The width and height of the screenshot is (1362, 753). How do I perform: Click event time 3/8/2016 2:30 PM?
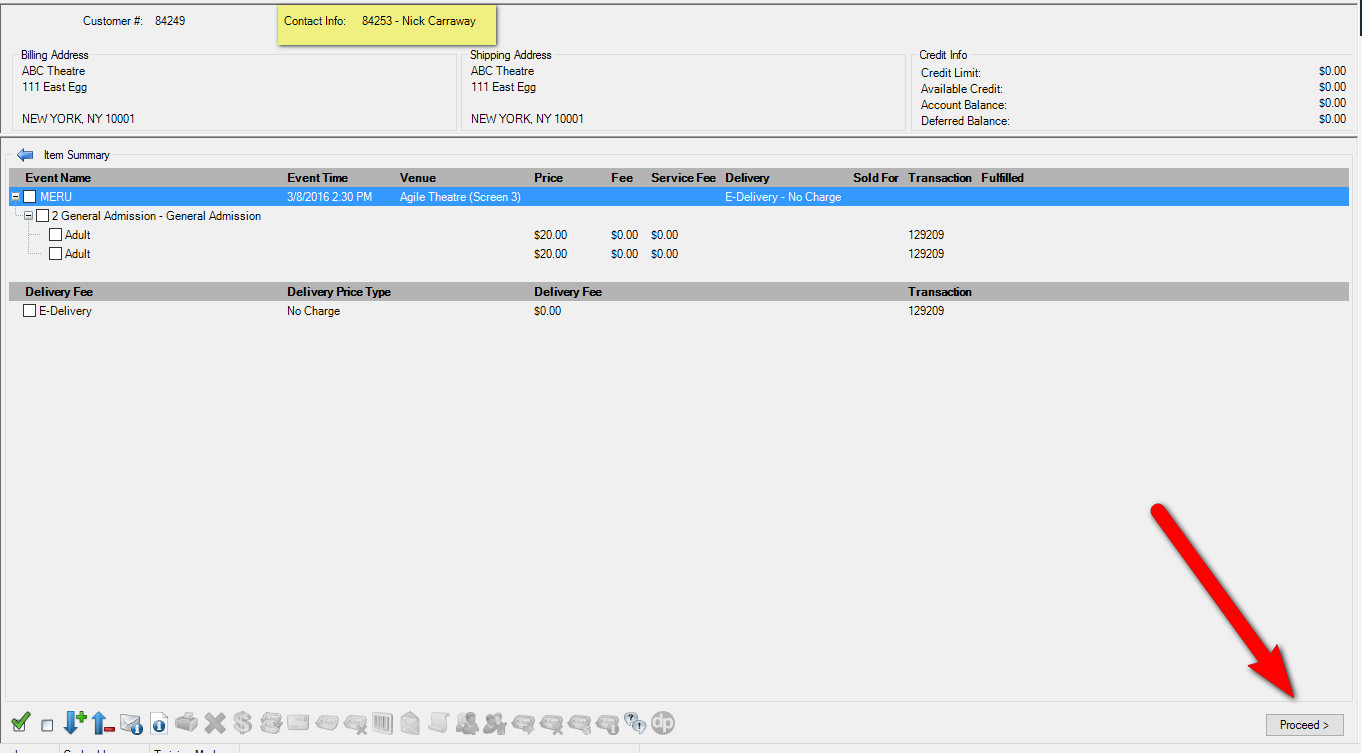click(330, 197)
